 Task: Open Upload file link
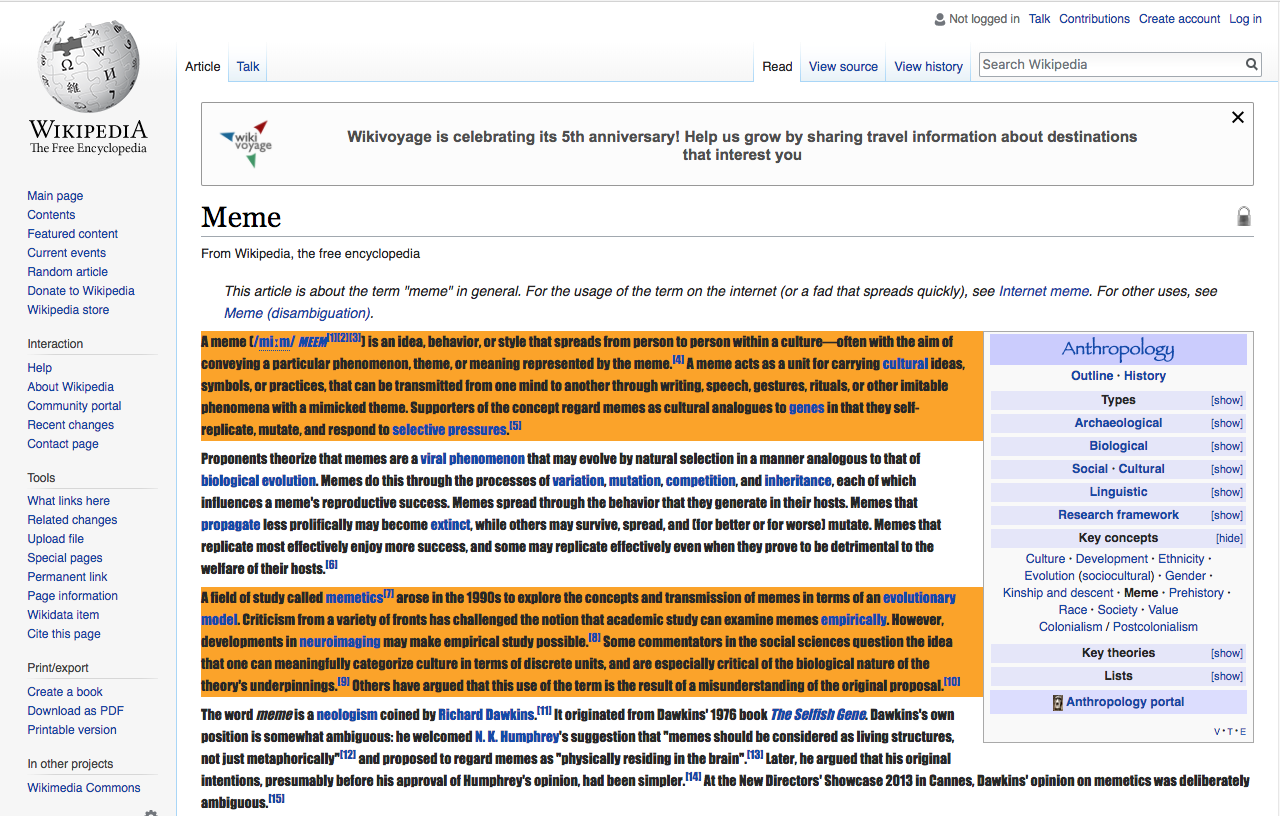[x=56, y=539]
